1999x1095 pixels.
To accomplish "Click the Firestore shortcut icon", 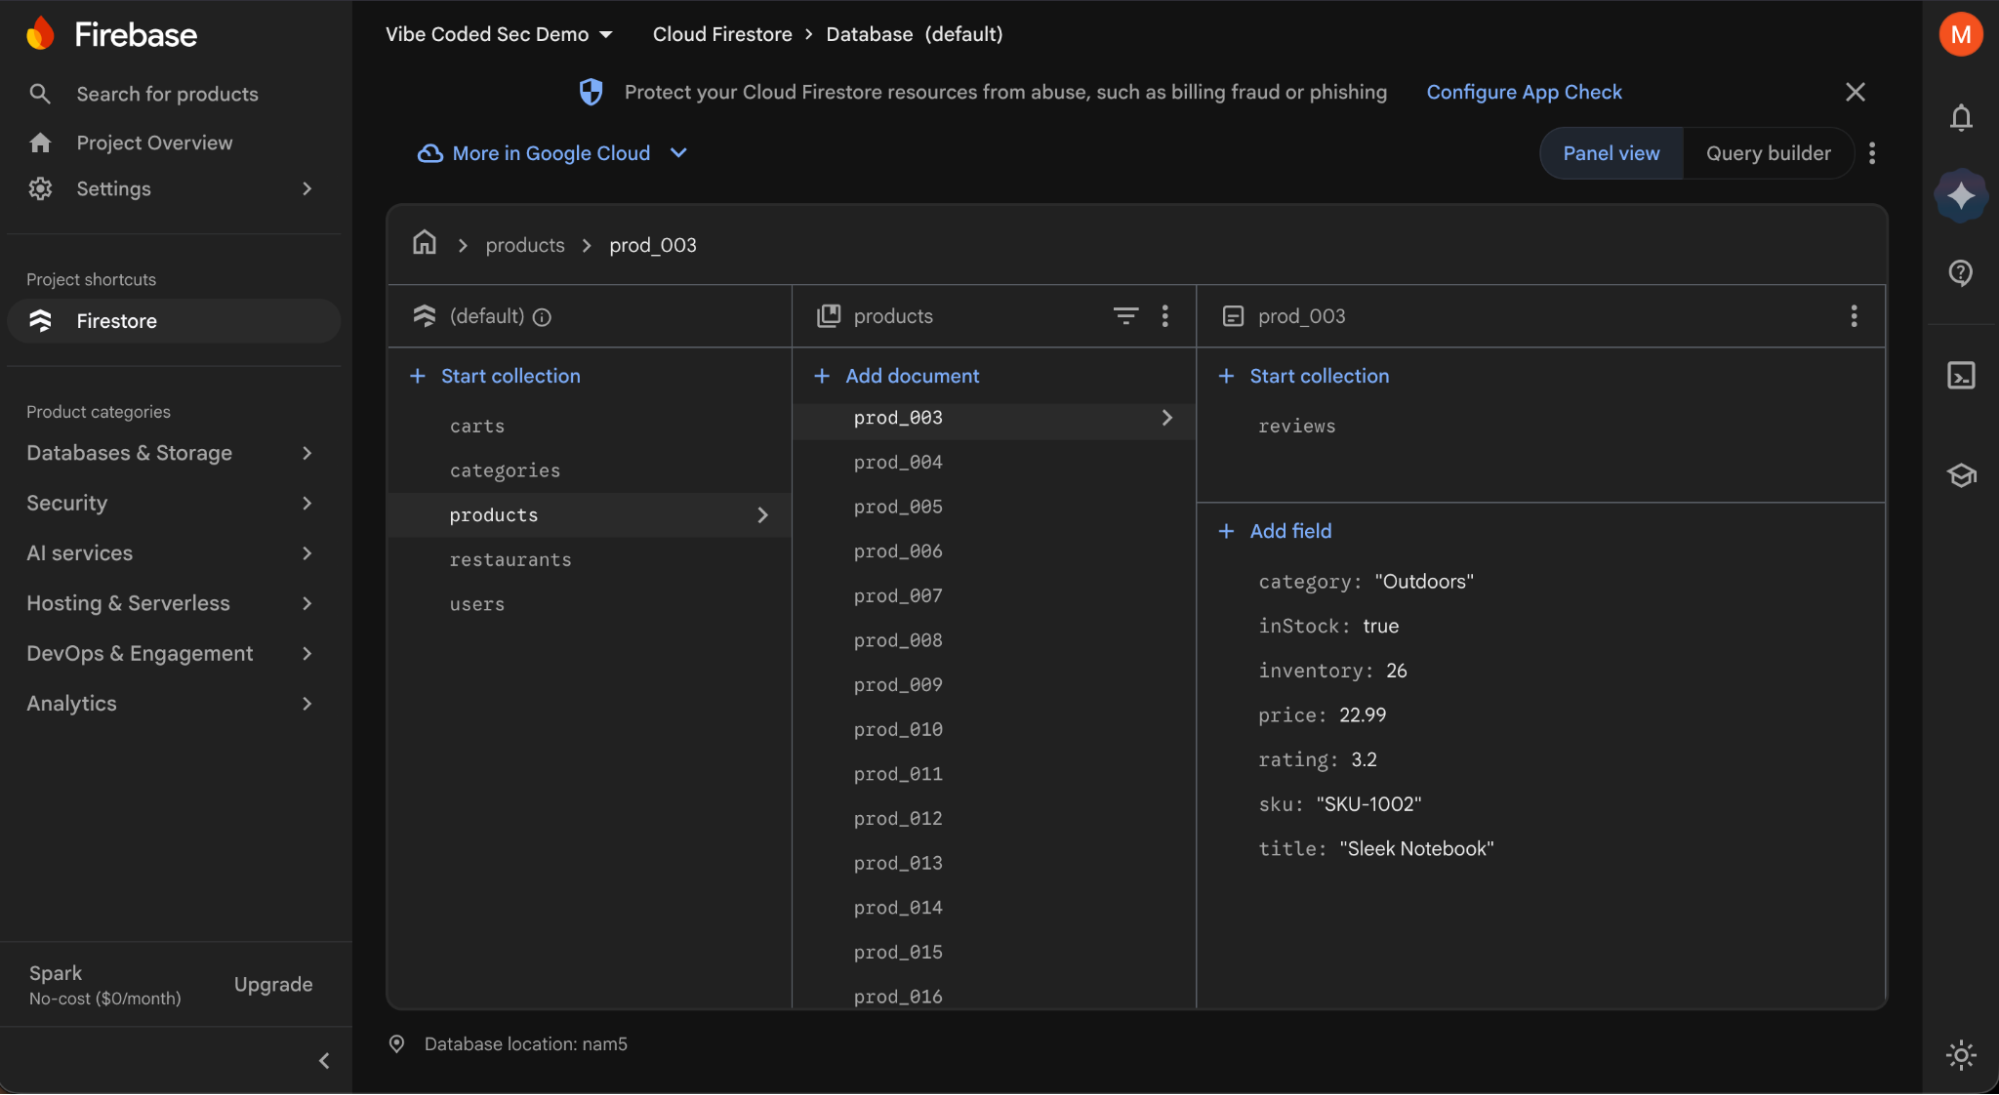I will [x=40, y=321].
